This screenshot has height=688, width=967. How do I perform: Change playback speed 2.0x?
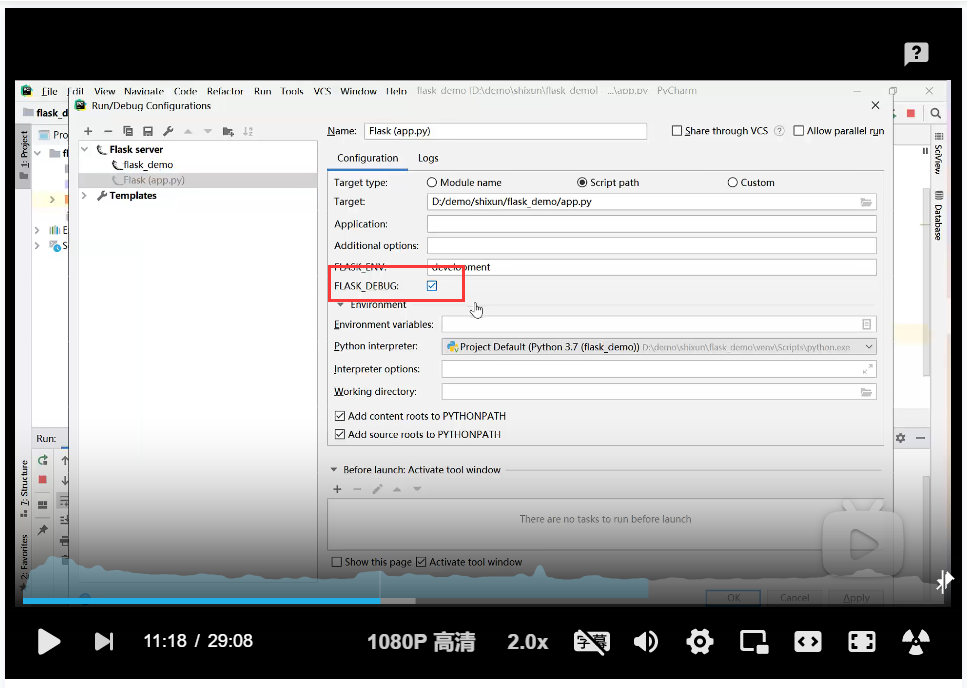click(527, 642)
